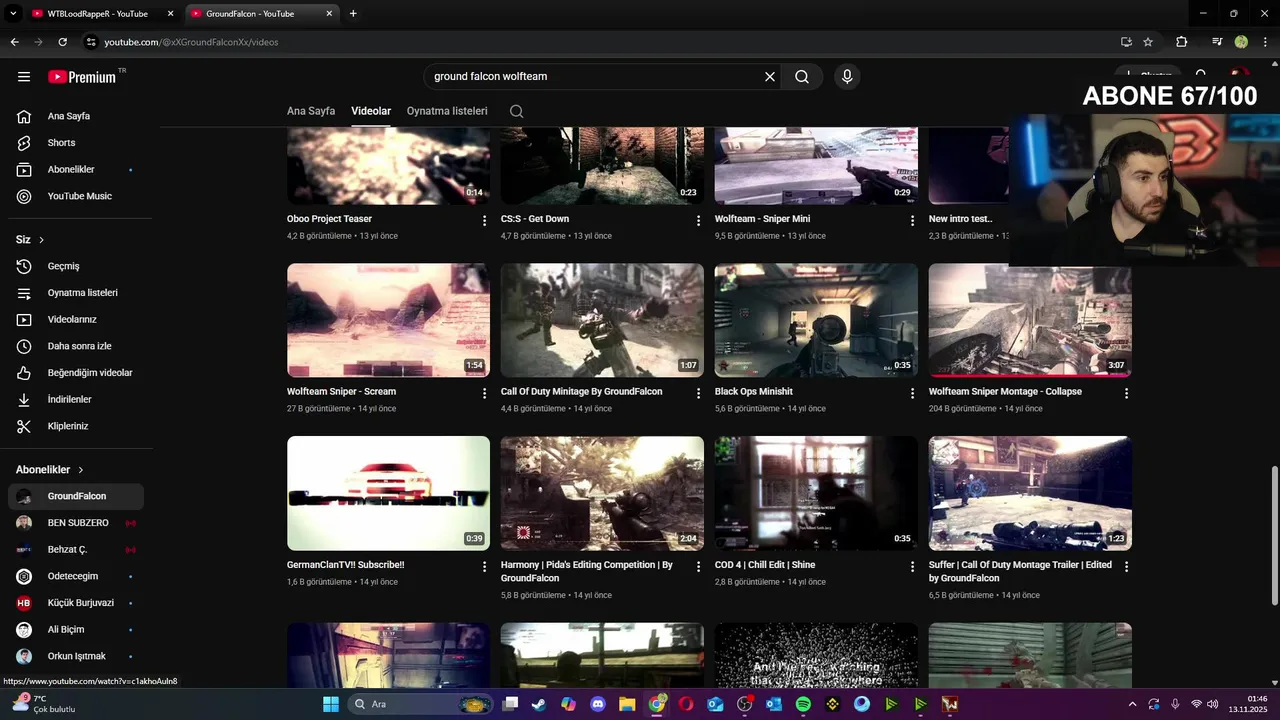This screenshot has height=720, width=1280.
Task: Play GermanClanTV Subscribe thumbnail
Action: [388, 493]
